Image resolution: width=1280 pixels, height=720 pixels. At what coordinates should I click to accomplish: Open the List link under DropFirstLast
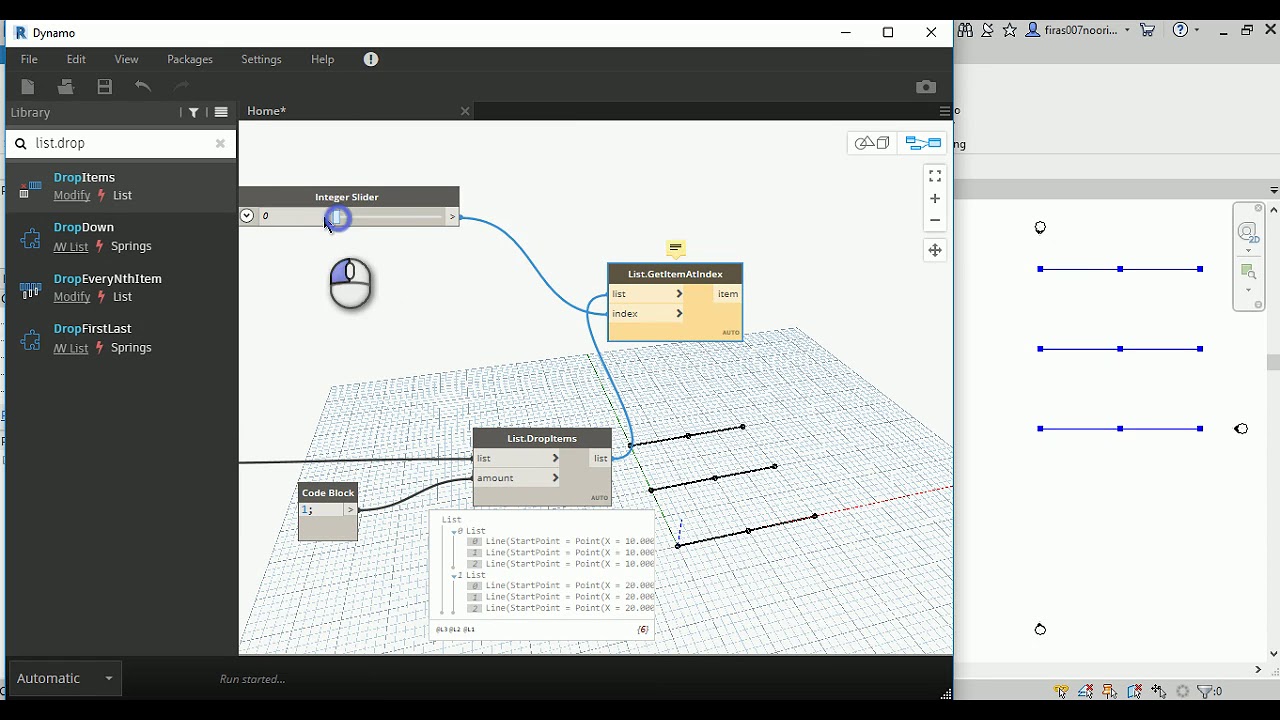[71, 347]
